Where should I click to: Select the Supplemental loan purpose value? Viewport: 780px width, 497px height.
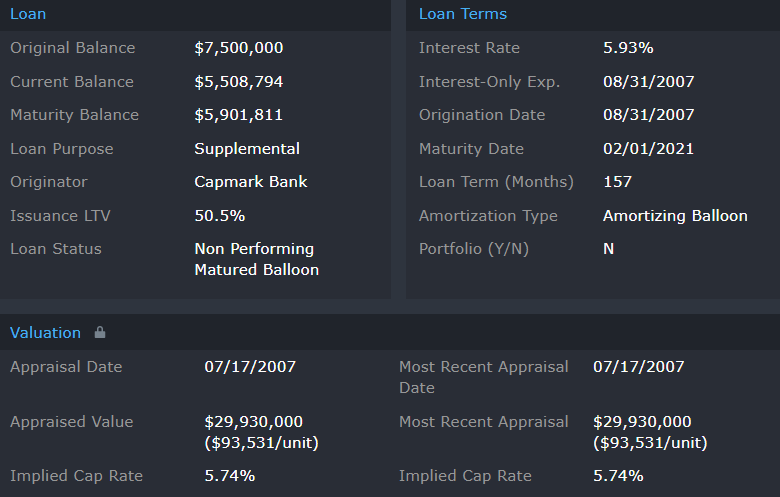tap(247, 149)
